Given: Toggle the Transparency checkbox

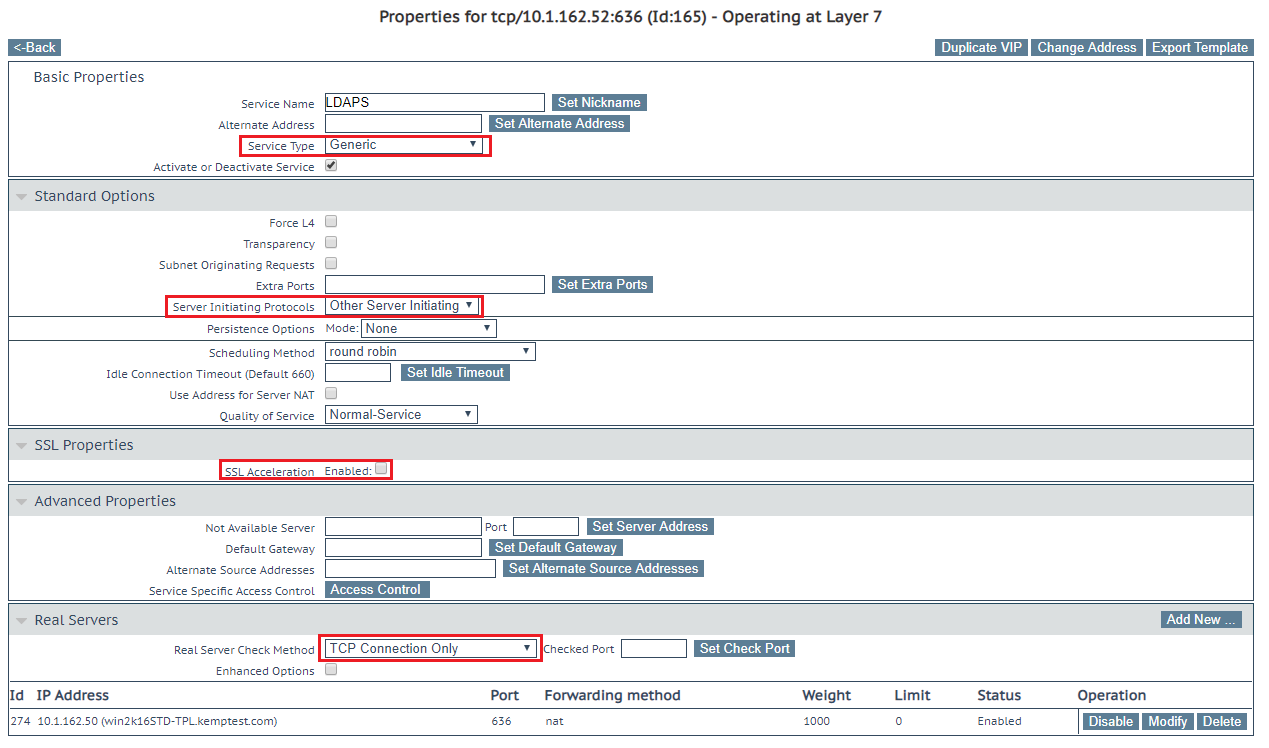Looking at the screenshot, I should (x=330, y=242).
